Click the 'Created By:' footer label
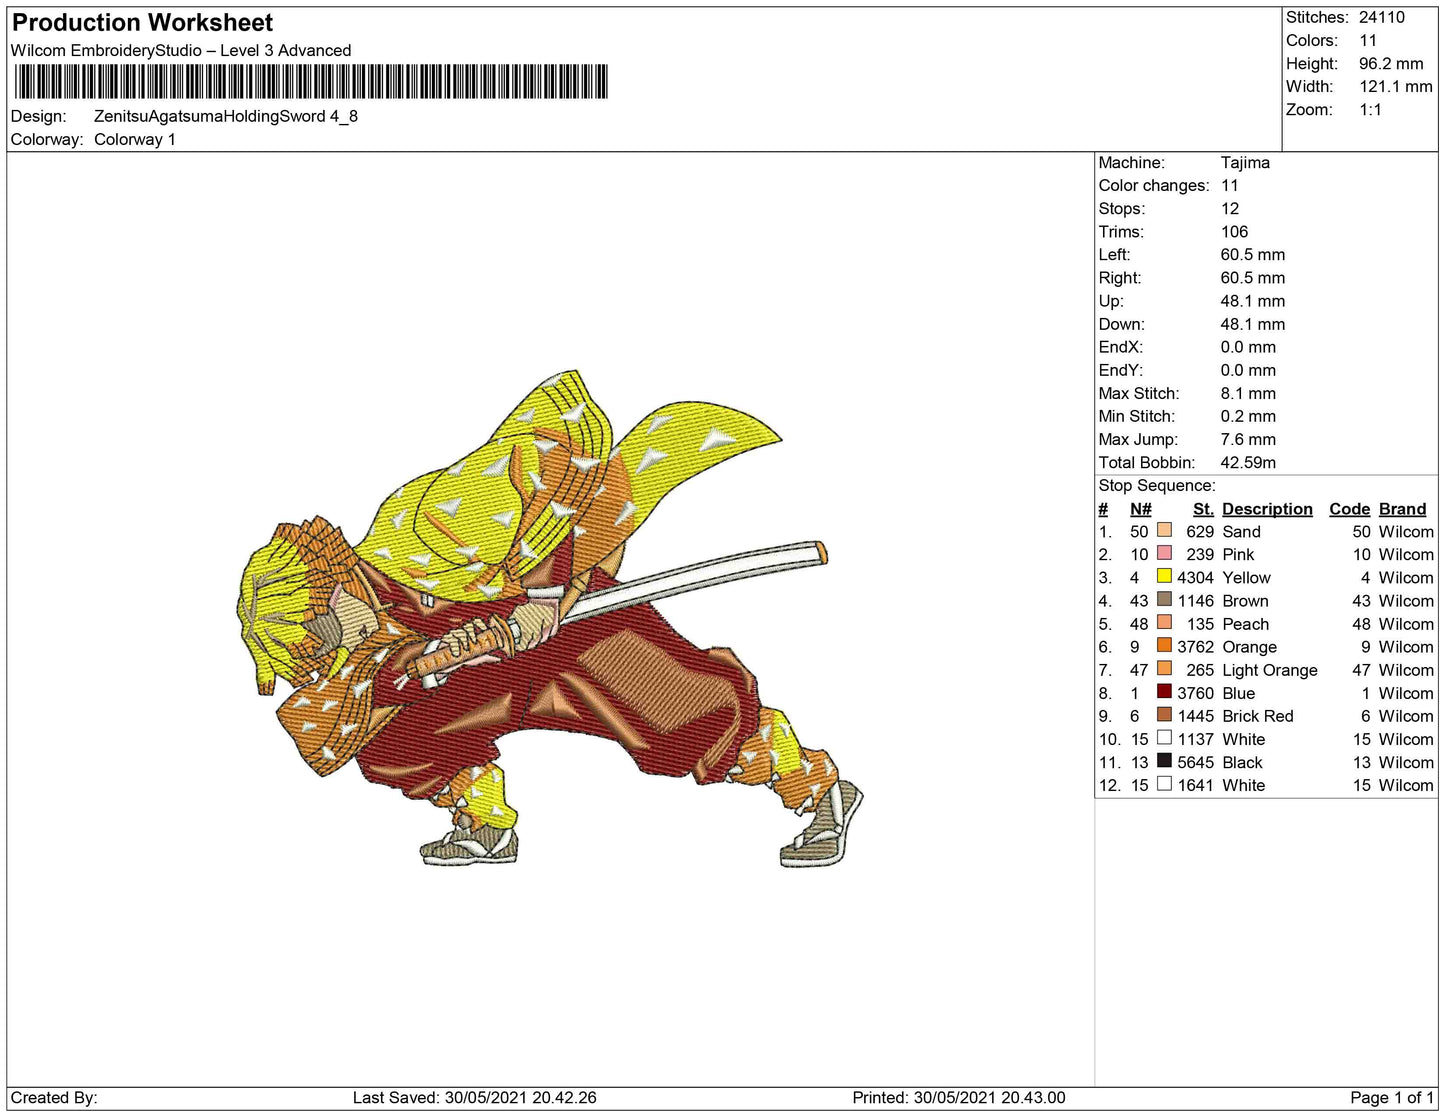The image size is (1445, 1112). tap(54, 1098)
